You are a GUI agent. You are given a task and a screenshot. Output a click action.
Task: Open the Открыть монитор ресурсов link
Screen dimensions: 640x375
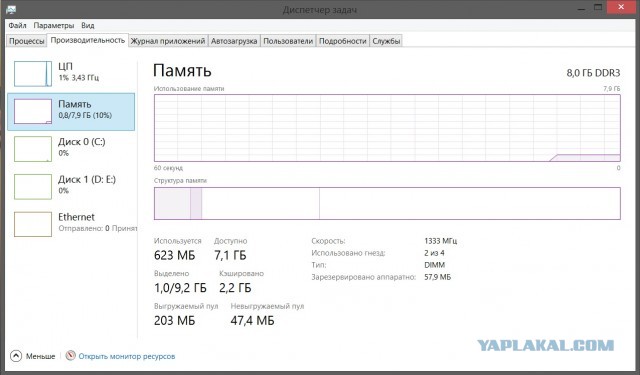[127, 356]
